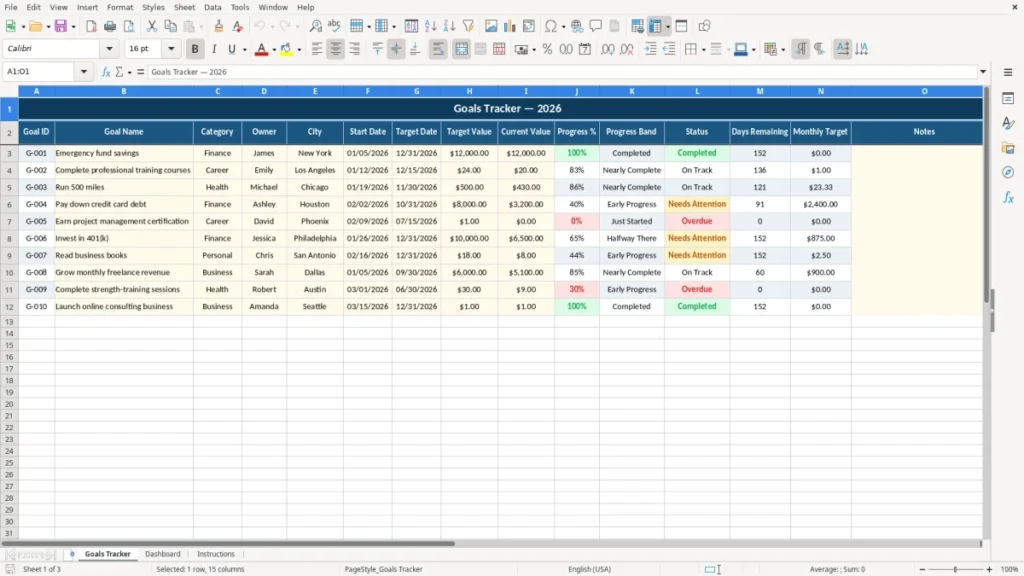This screenshot has width=1024, height=576.
Task: Insert special character Omega icon
Action: [551, 26]
